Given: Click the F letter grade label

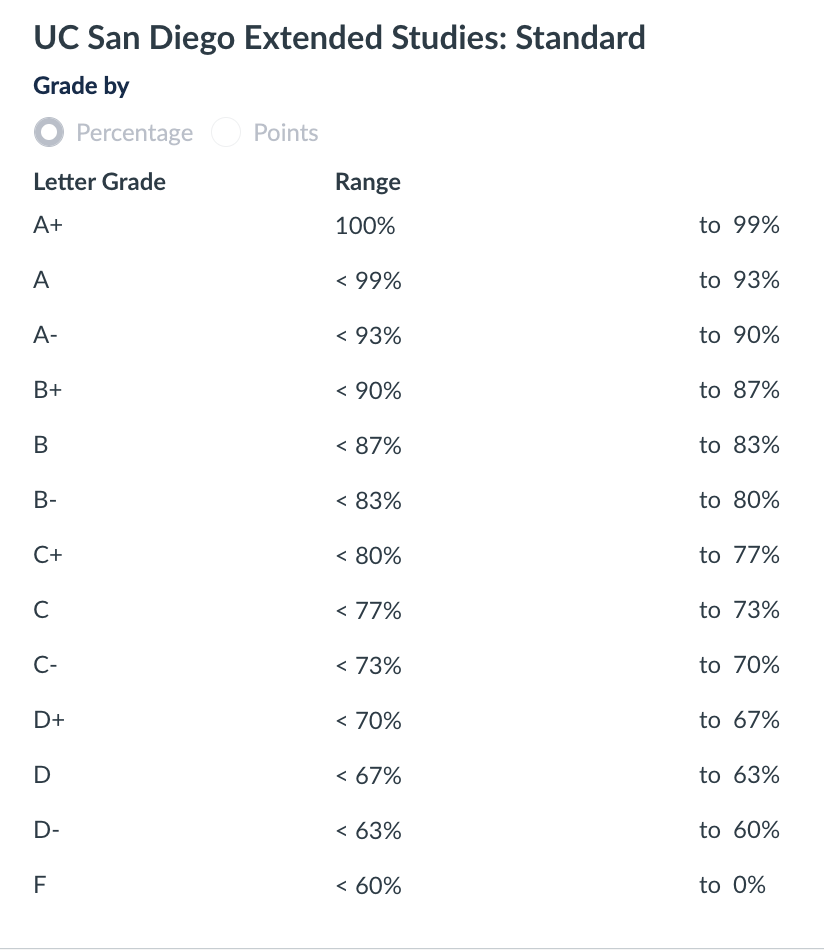Looking at the screenshot, I should point(39,885).
